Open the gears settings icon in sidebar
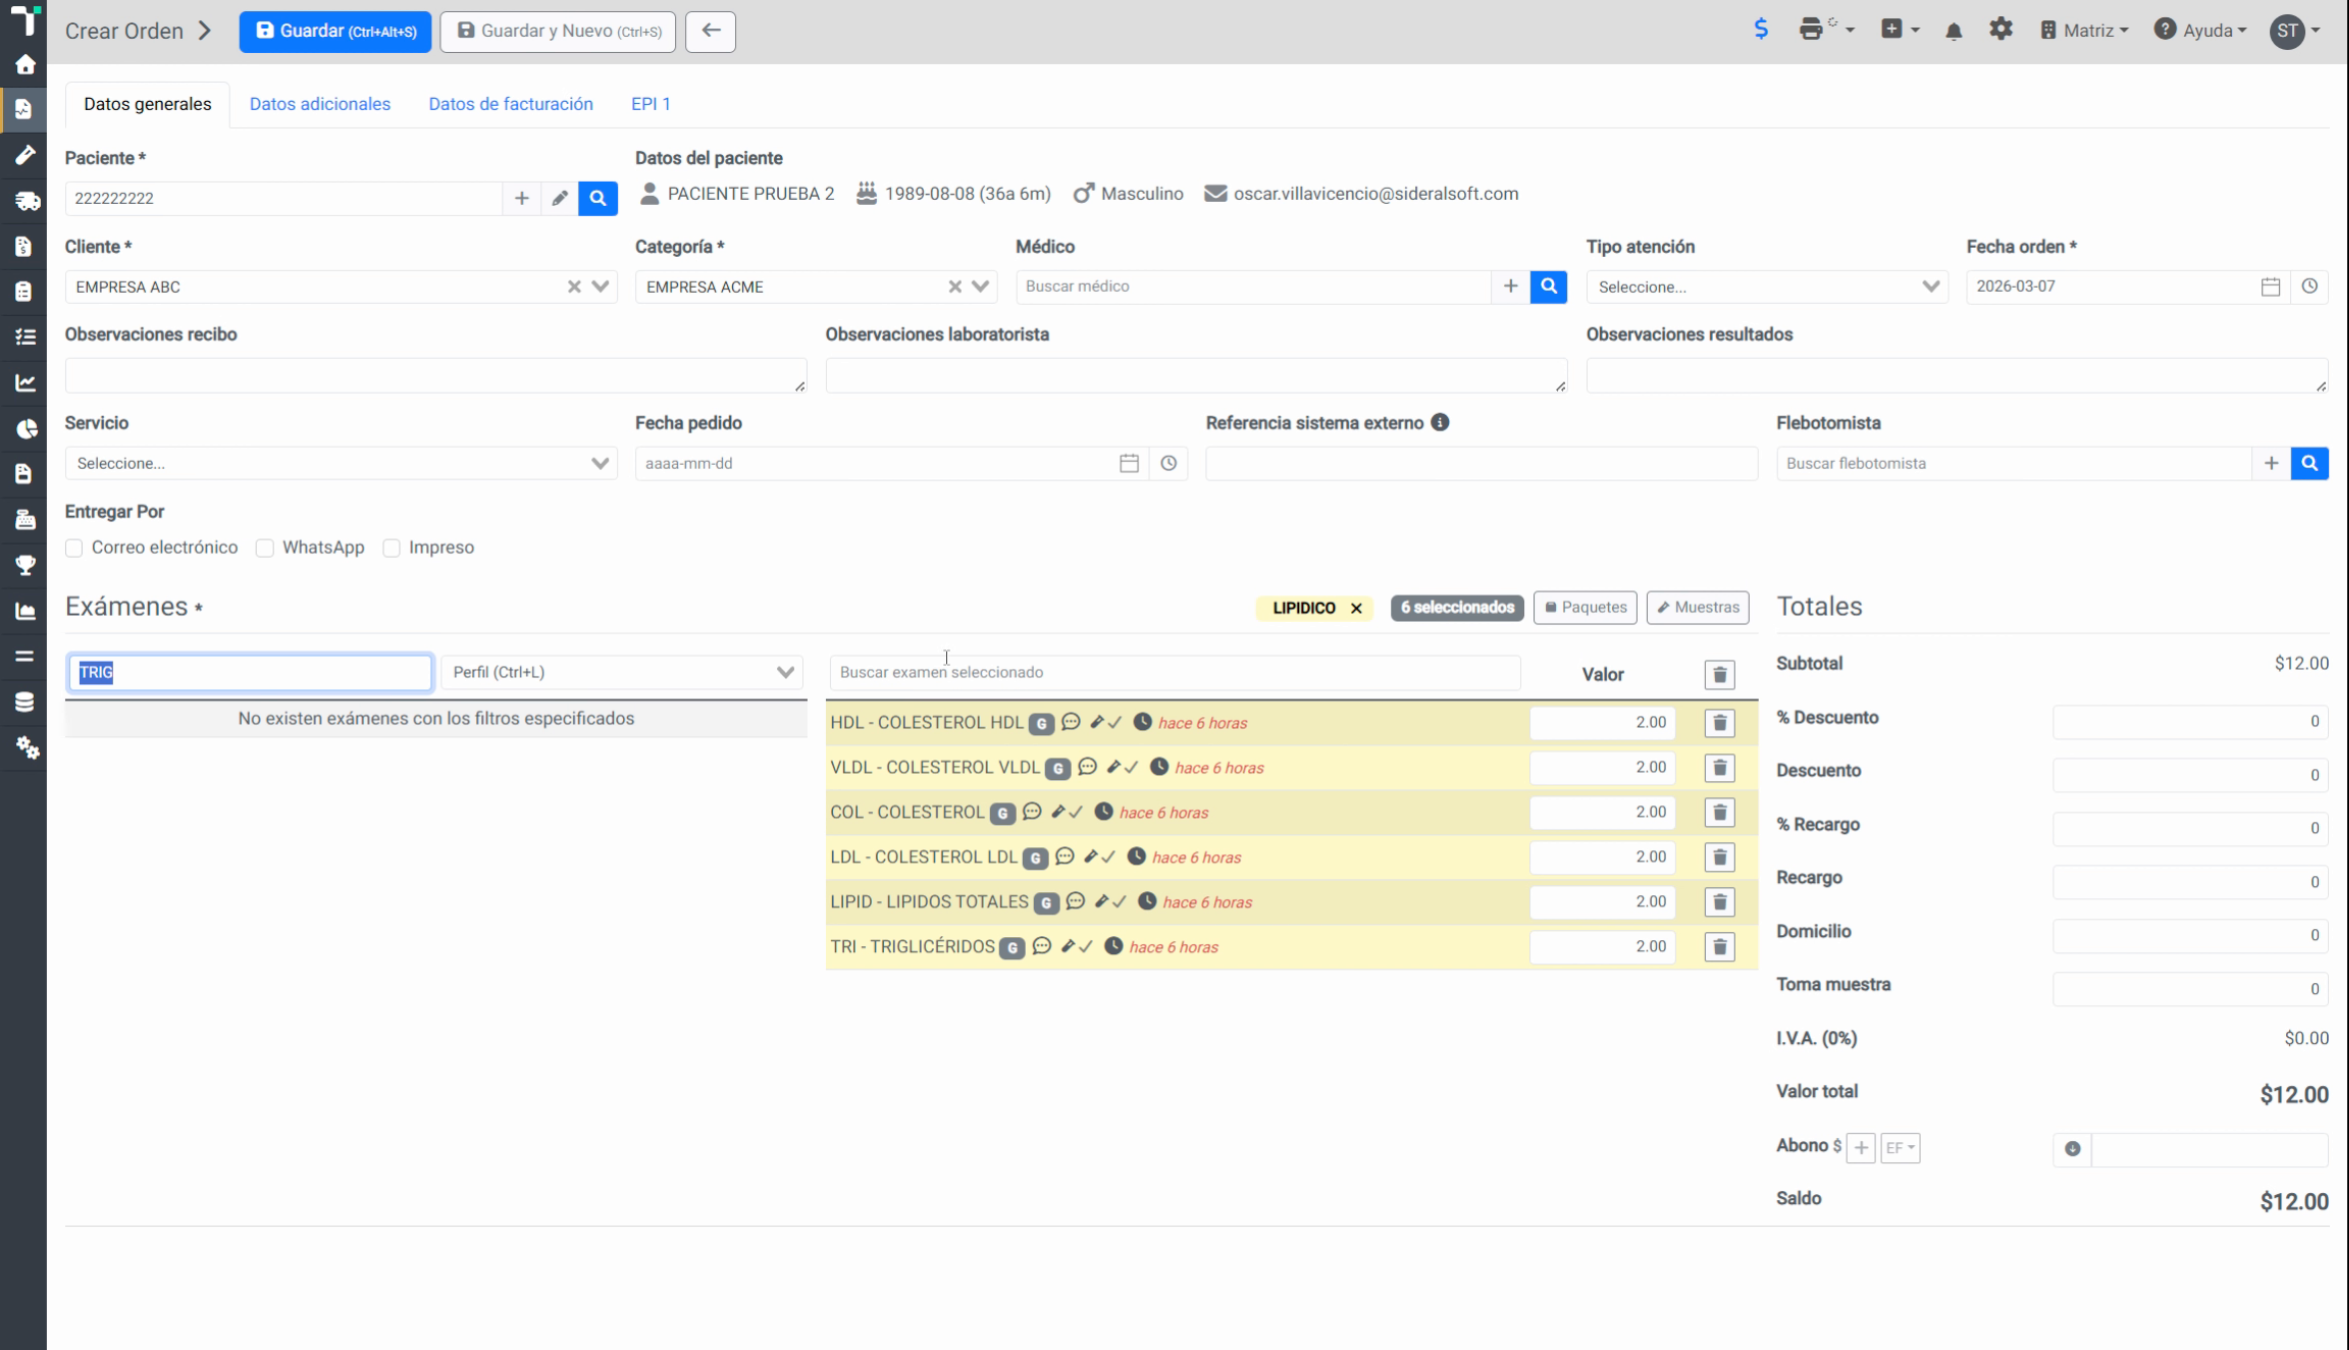Viewport: 2349px width, 1350px height. tap(26, 747)
